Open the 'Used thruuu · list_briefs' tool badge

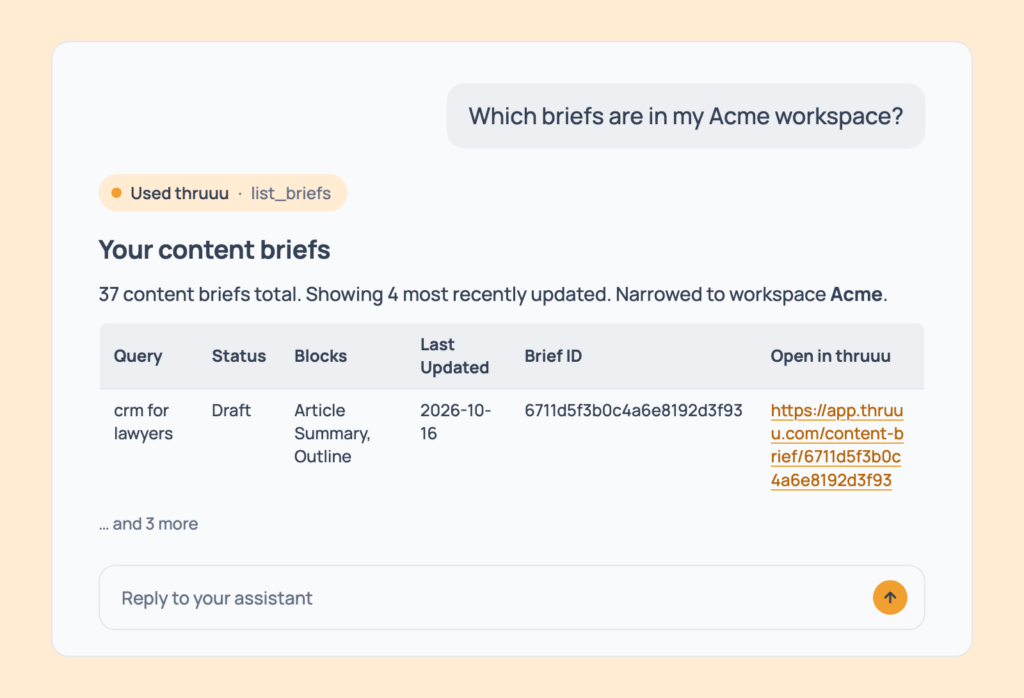[223, 193]
